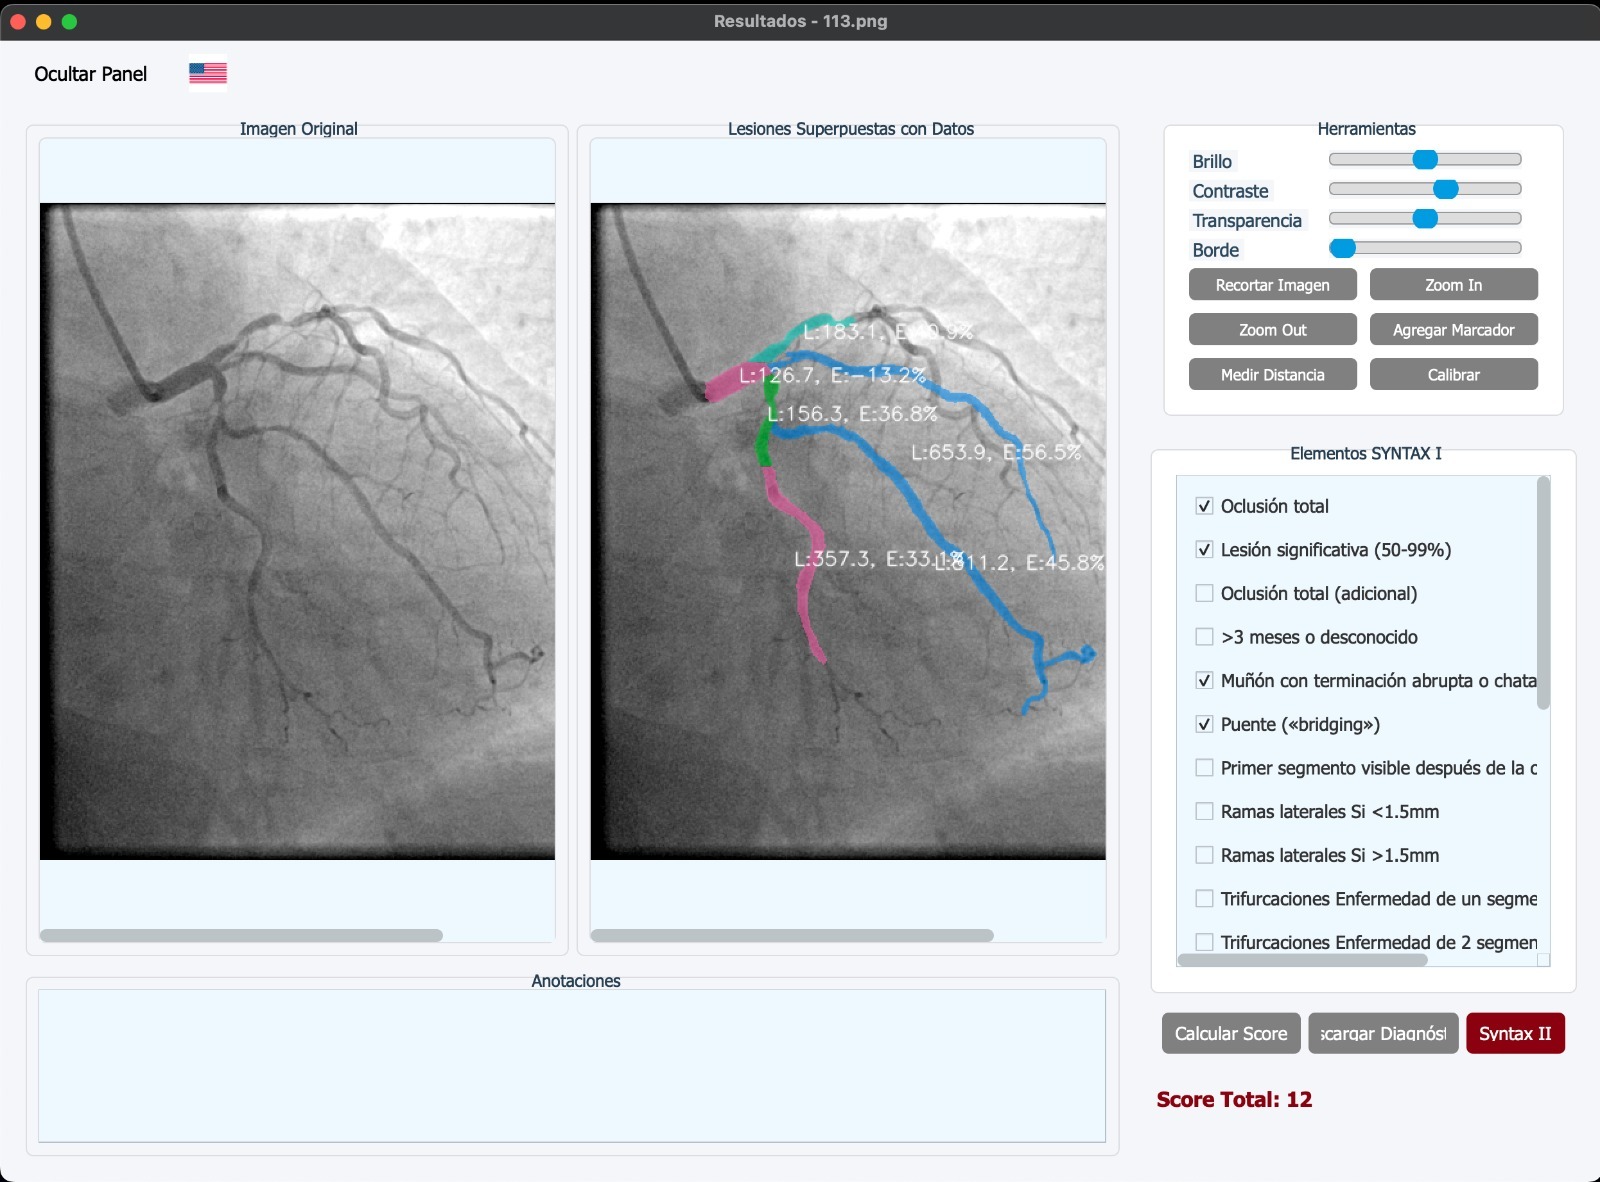Check the >3 meses o desconocido option

point(1205,637)
